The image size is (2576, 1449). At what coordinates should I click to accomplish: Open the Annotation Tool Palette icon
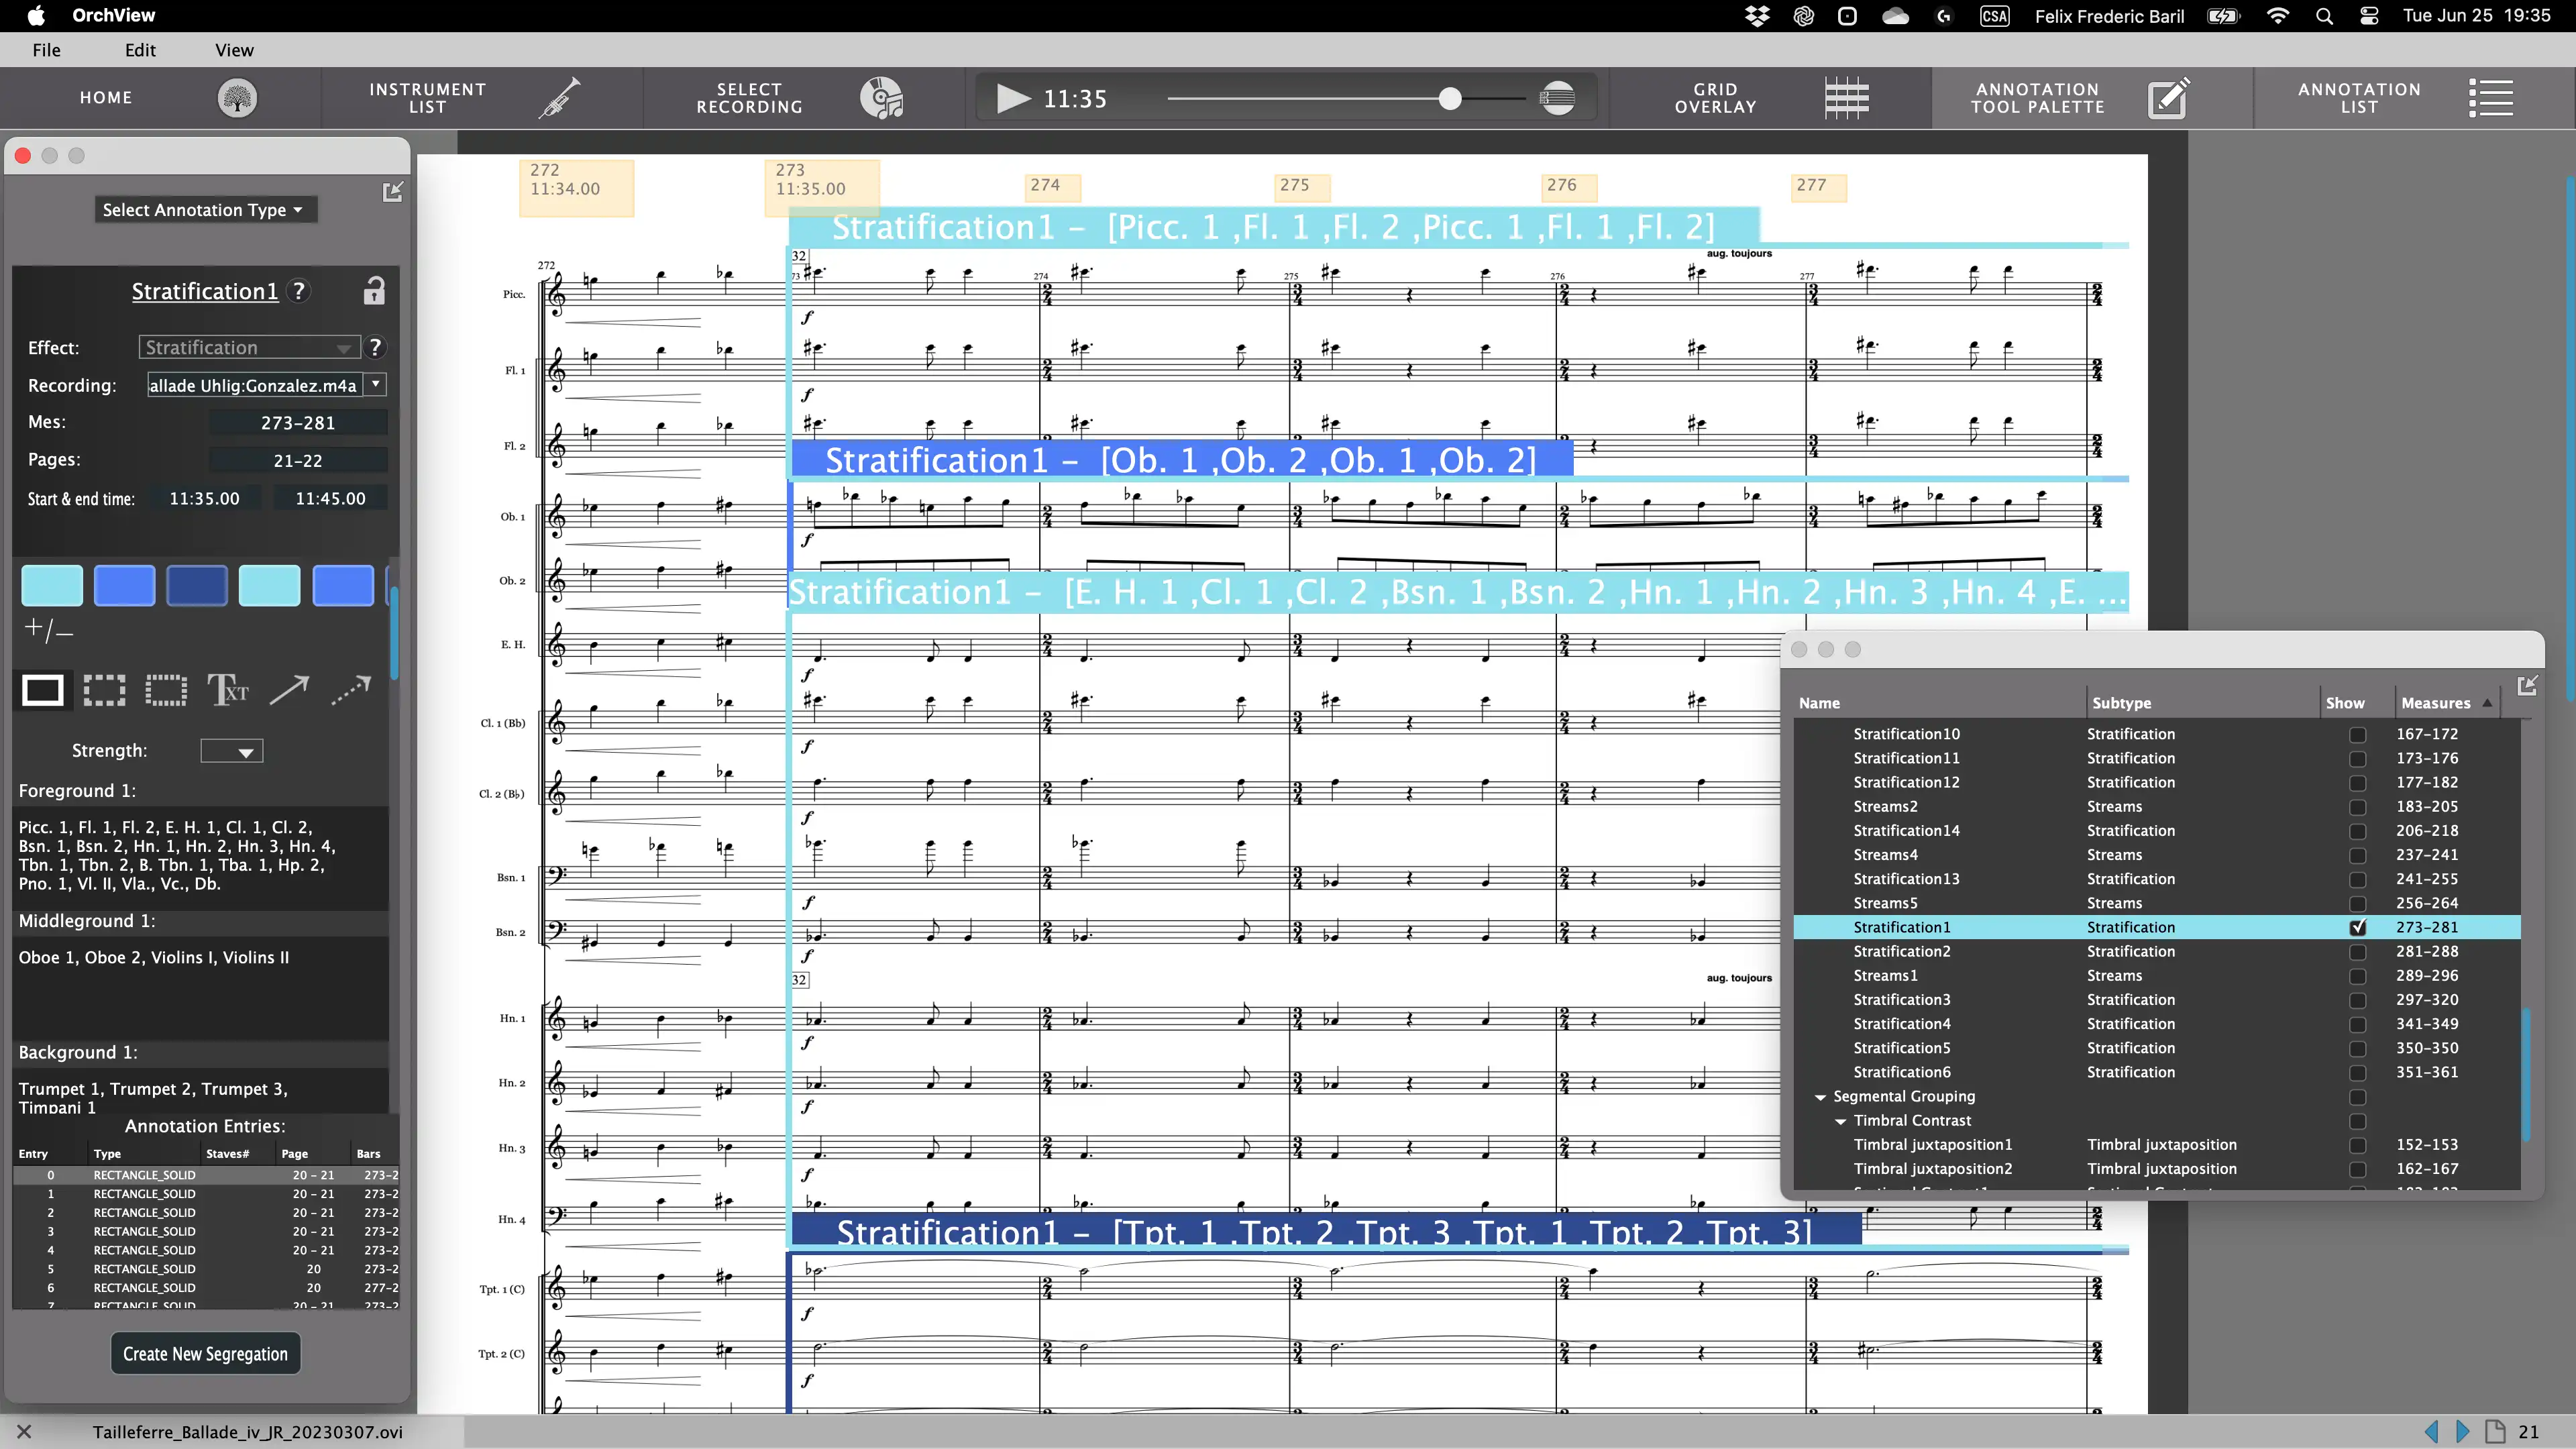click(2168, 98)
